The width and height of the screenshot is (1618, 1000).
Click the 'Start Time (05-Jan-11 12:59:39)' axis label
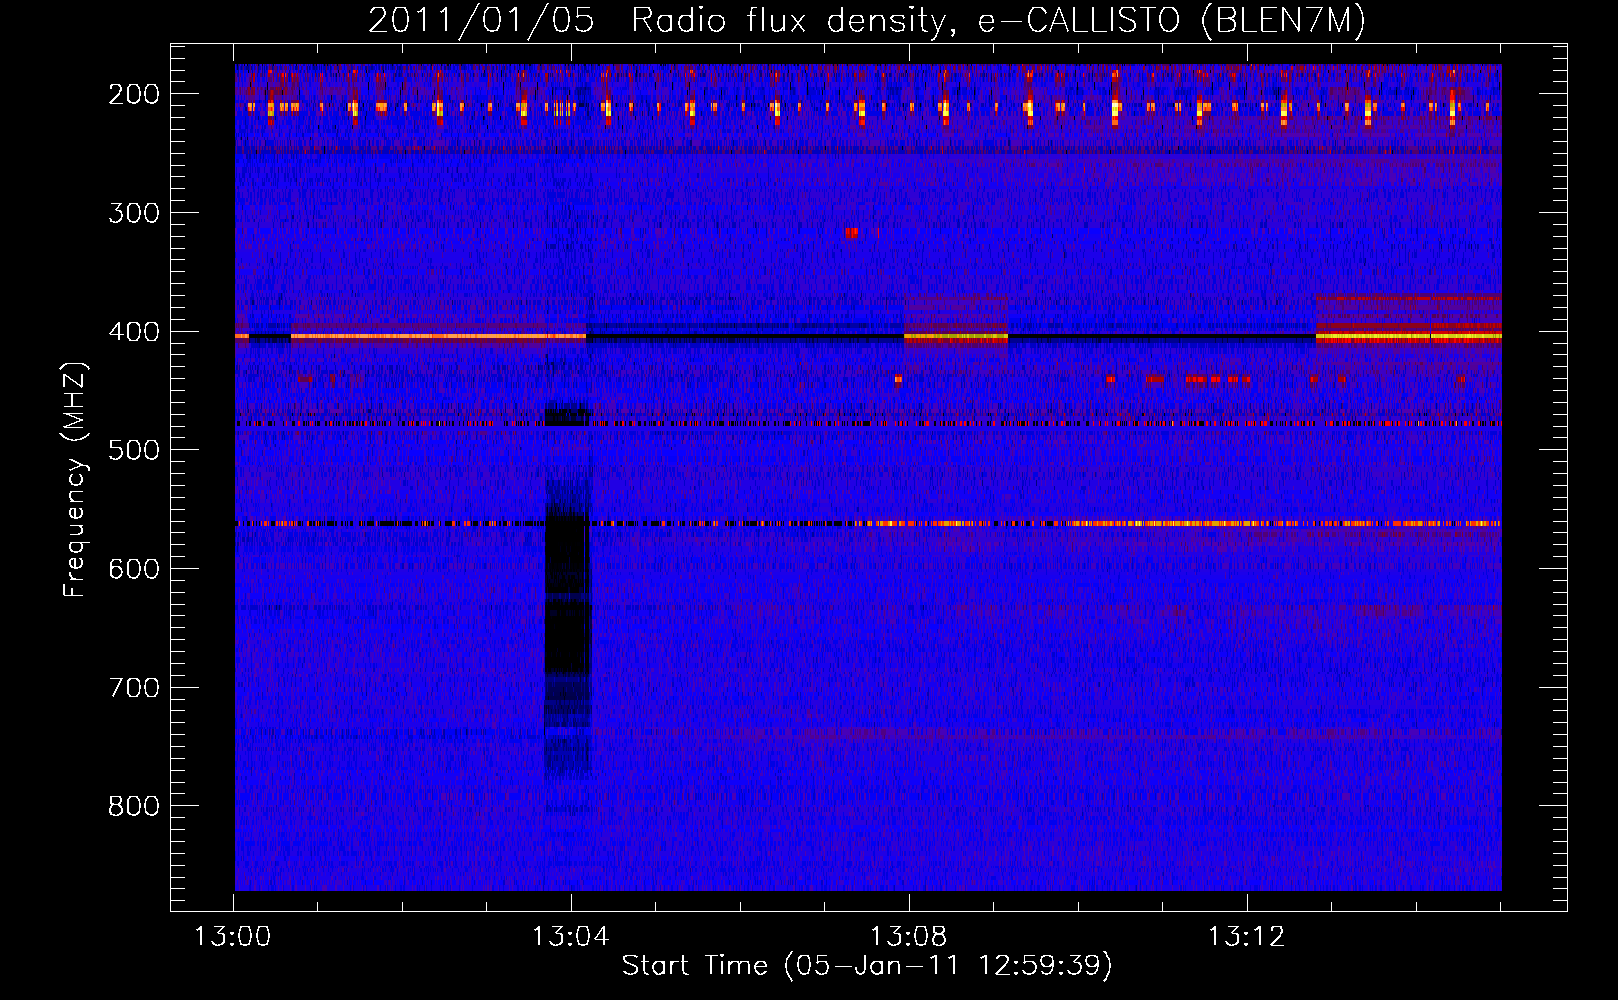pos(867,965)
